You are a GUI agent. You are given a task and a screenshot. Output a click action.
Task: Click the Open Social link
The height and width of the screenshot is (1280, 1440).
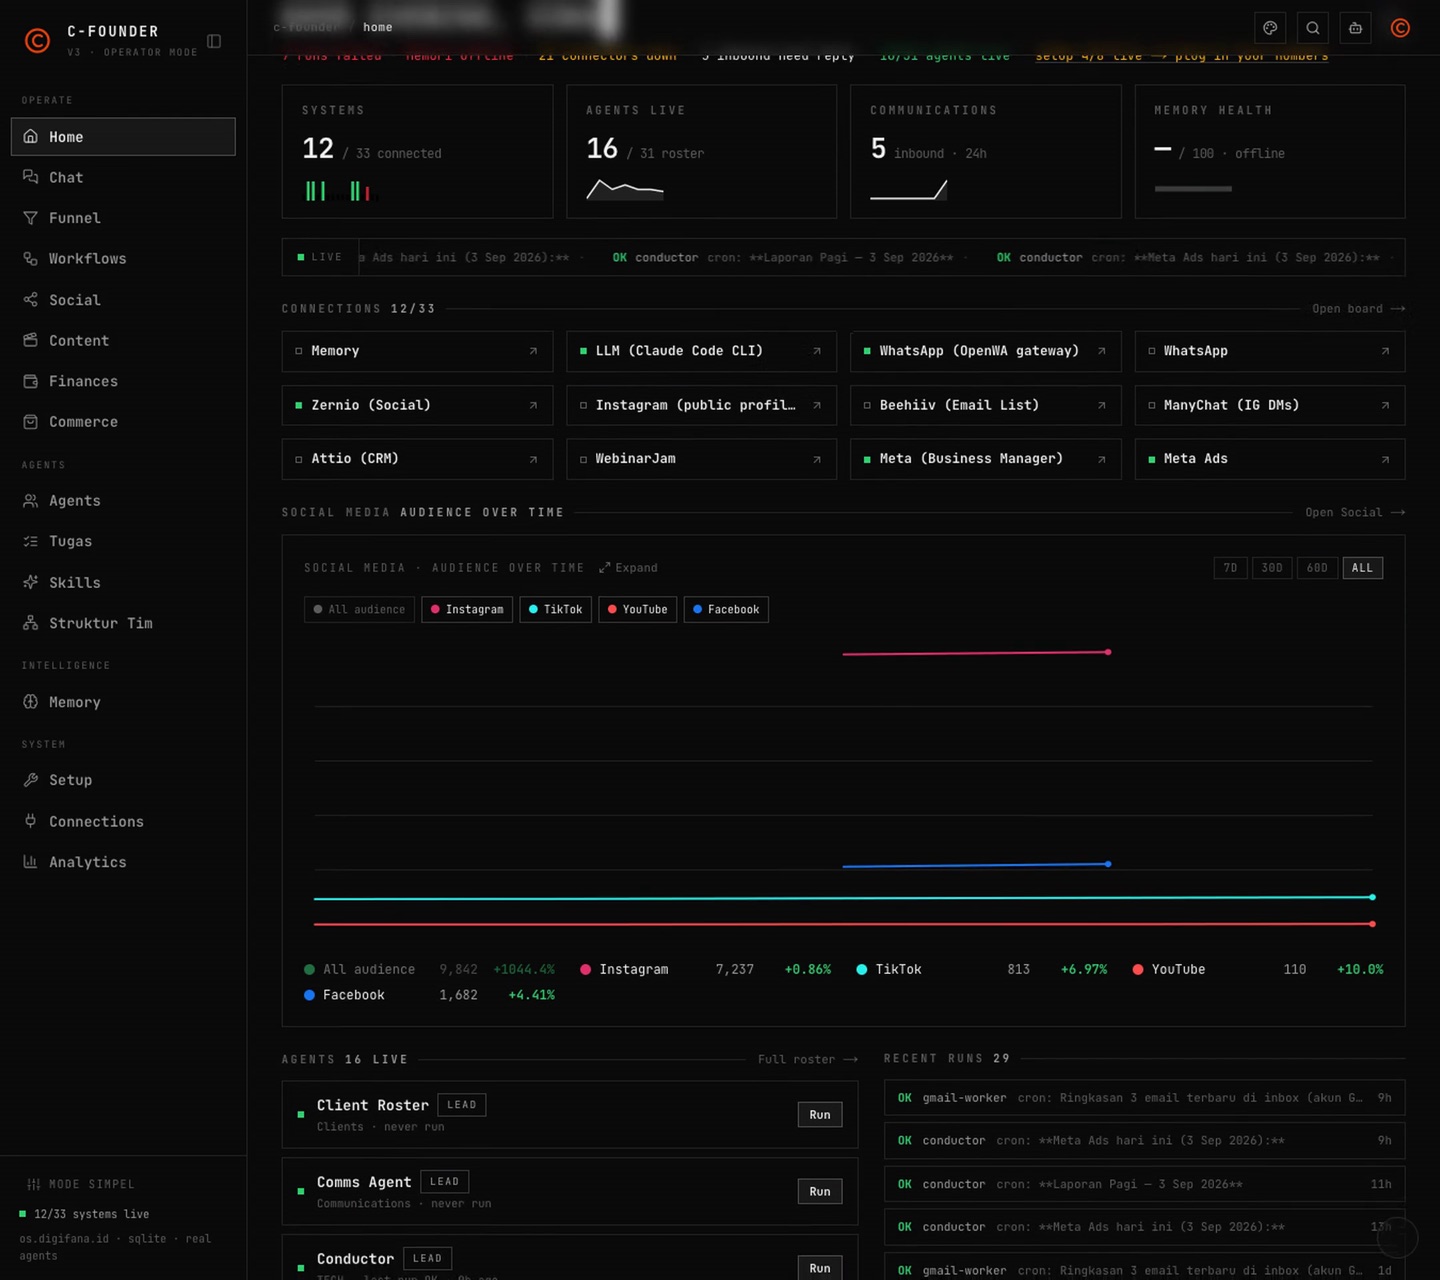[x=1355, y=513]
